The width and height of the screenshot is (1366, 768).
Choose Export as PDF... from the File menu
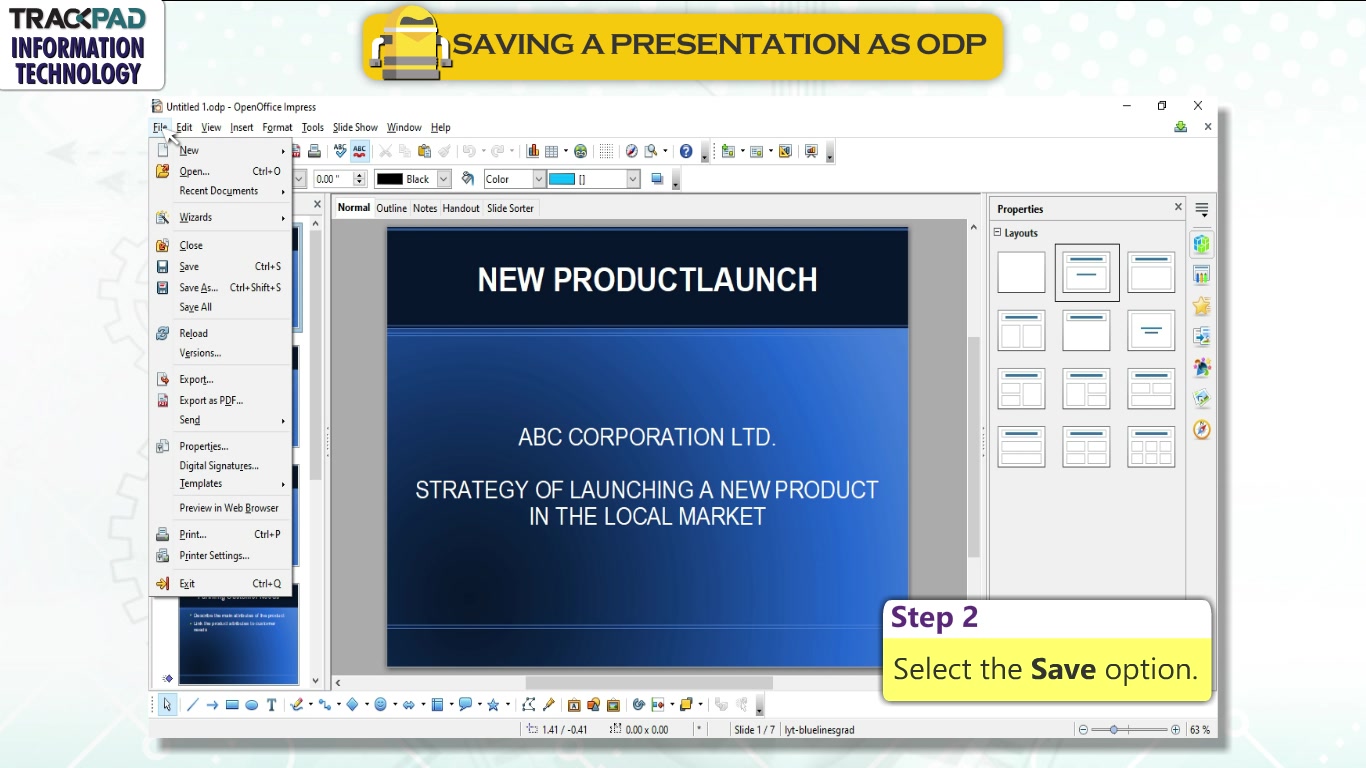tap(220, 400)
